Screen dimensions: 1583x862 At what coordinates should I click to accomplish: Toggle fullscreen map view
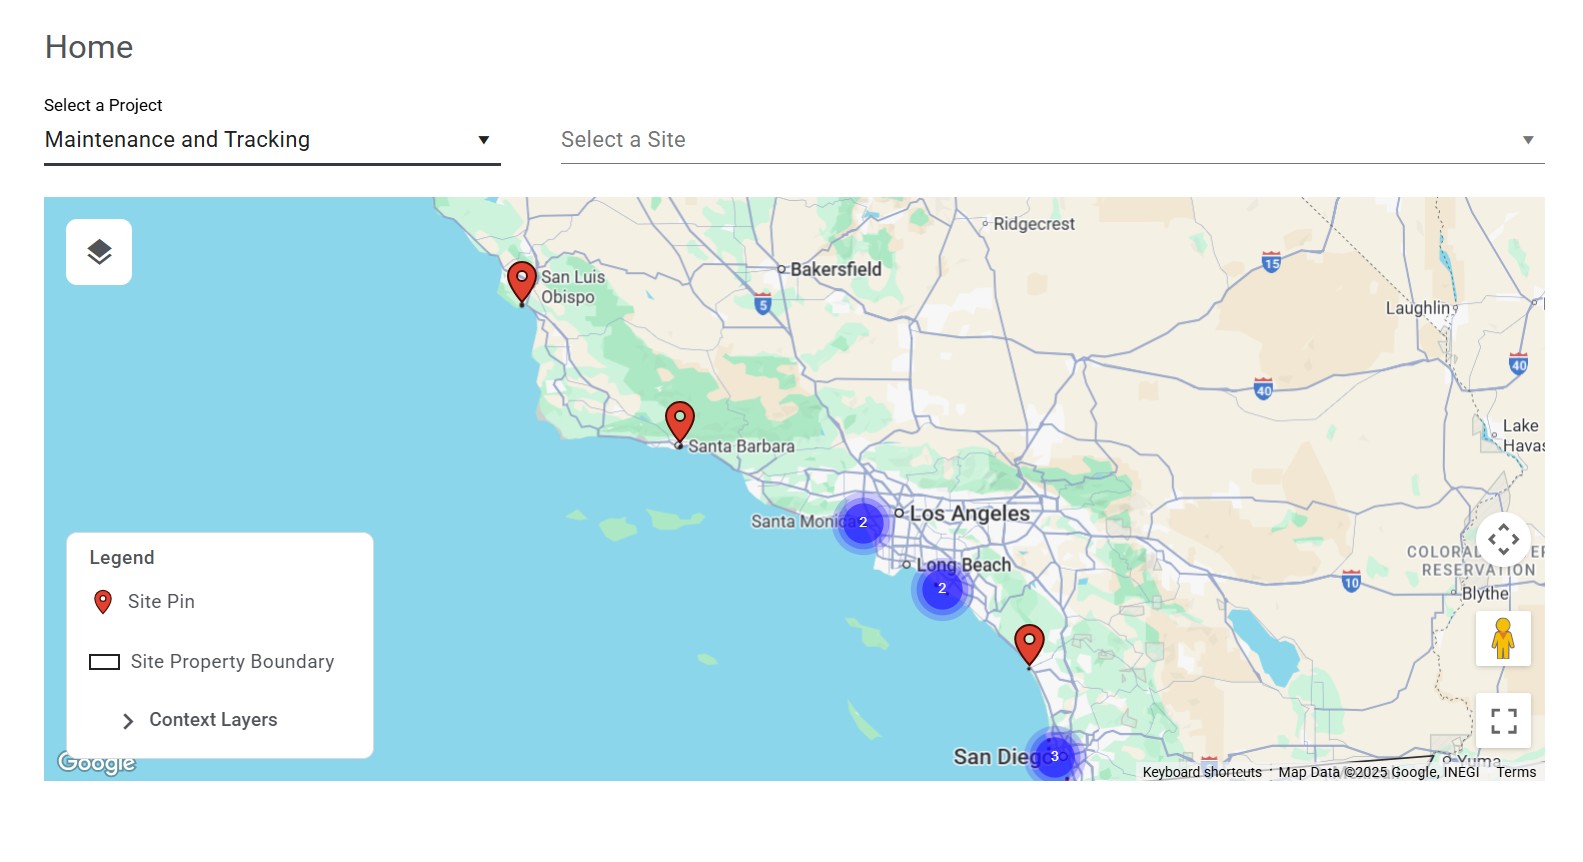(1503, 721)
